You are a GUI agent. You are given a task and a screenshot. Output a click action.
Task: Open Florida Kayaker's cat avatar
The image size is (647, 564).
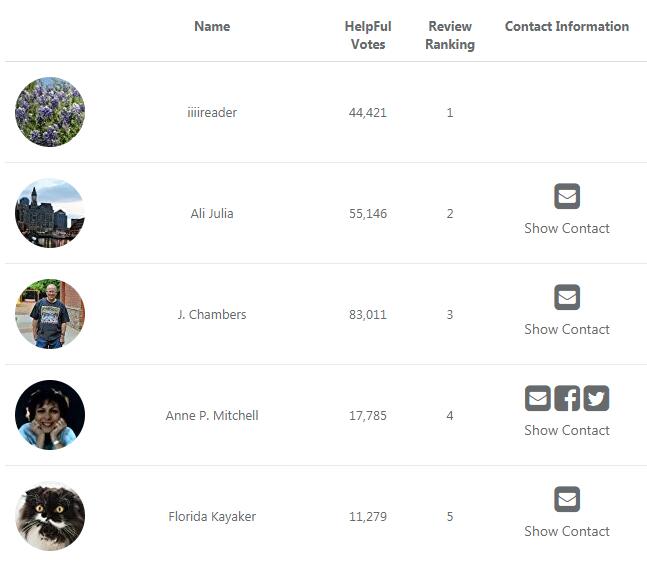point(50,516)
